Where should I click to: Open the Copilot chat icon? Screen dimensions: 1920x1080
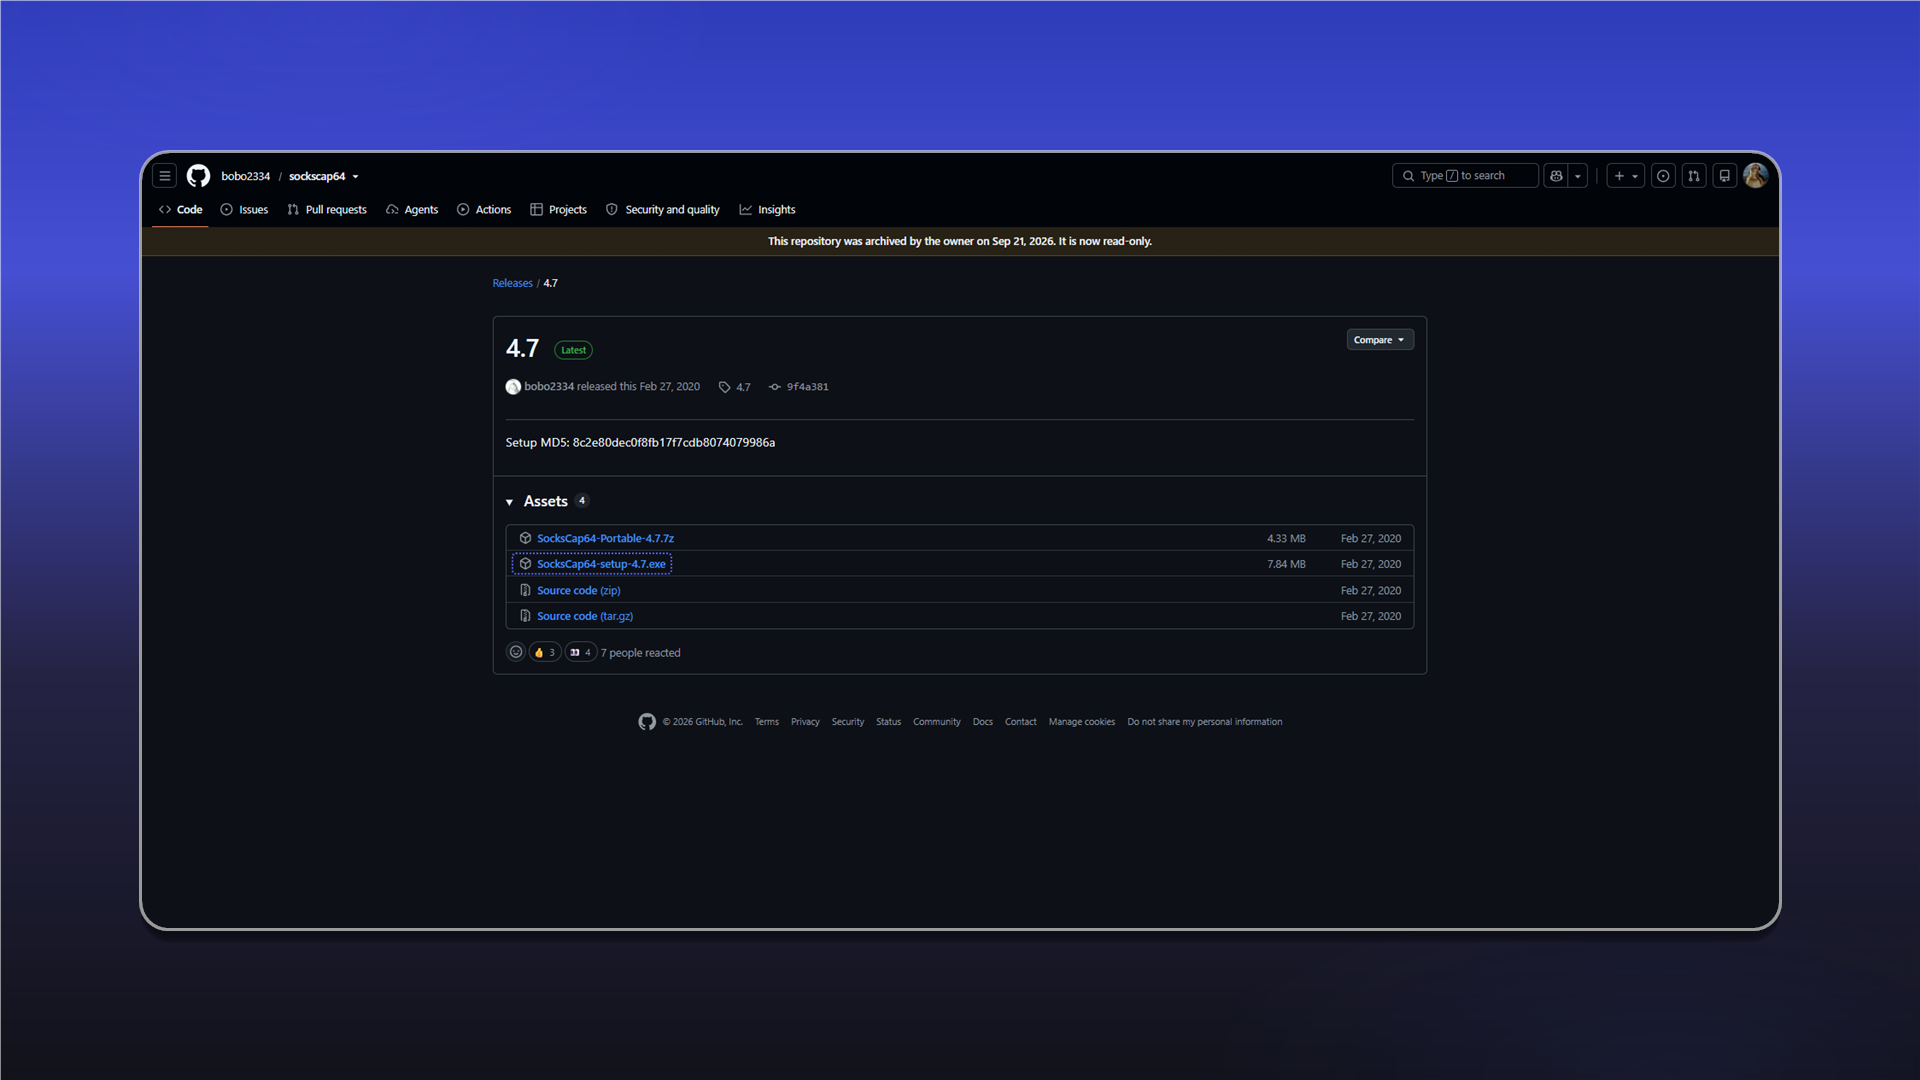tap(1556, 176)
